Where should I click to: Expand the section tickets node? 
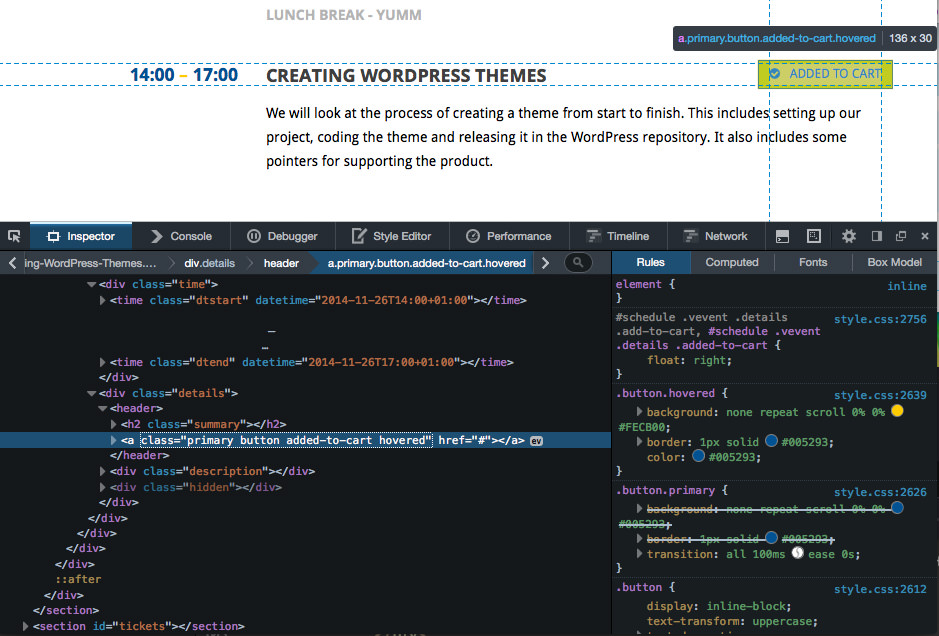[25, 626]
